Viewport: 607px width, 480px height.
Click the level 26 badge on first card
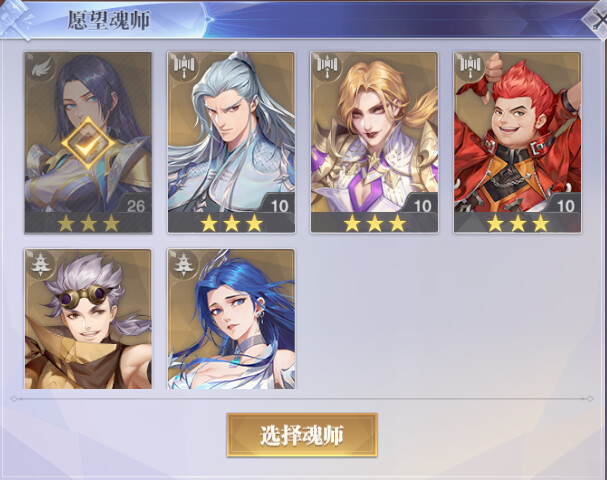(x=135, y=206)
